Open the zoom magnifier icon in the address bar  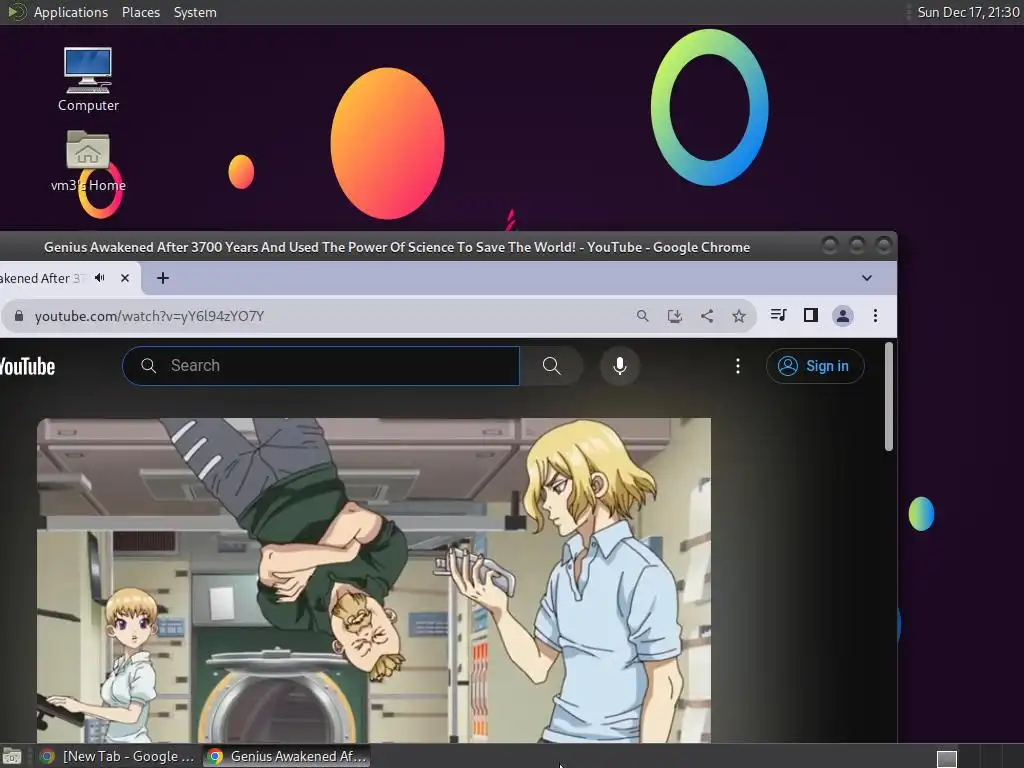[643, 316]
